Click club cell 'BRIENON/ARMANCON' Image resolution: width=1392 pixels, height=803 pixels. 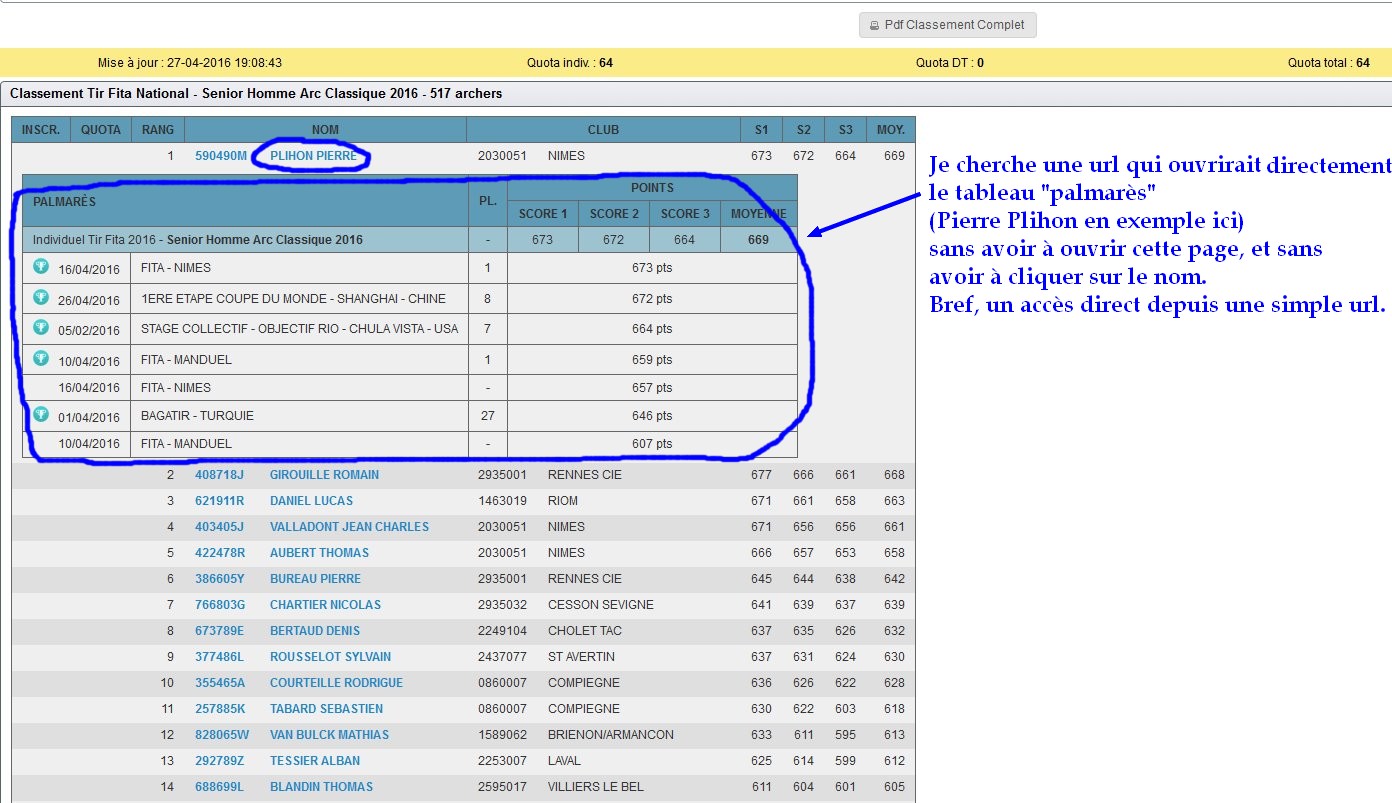611,735
